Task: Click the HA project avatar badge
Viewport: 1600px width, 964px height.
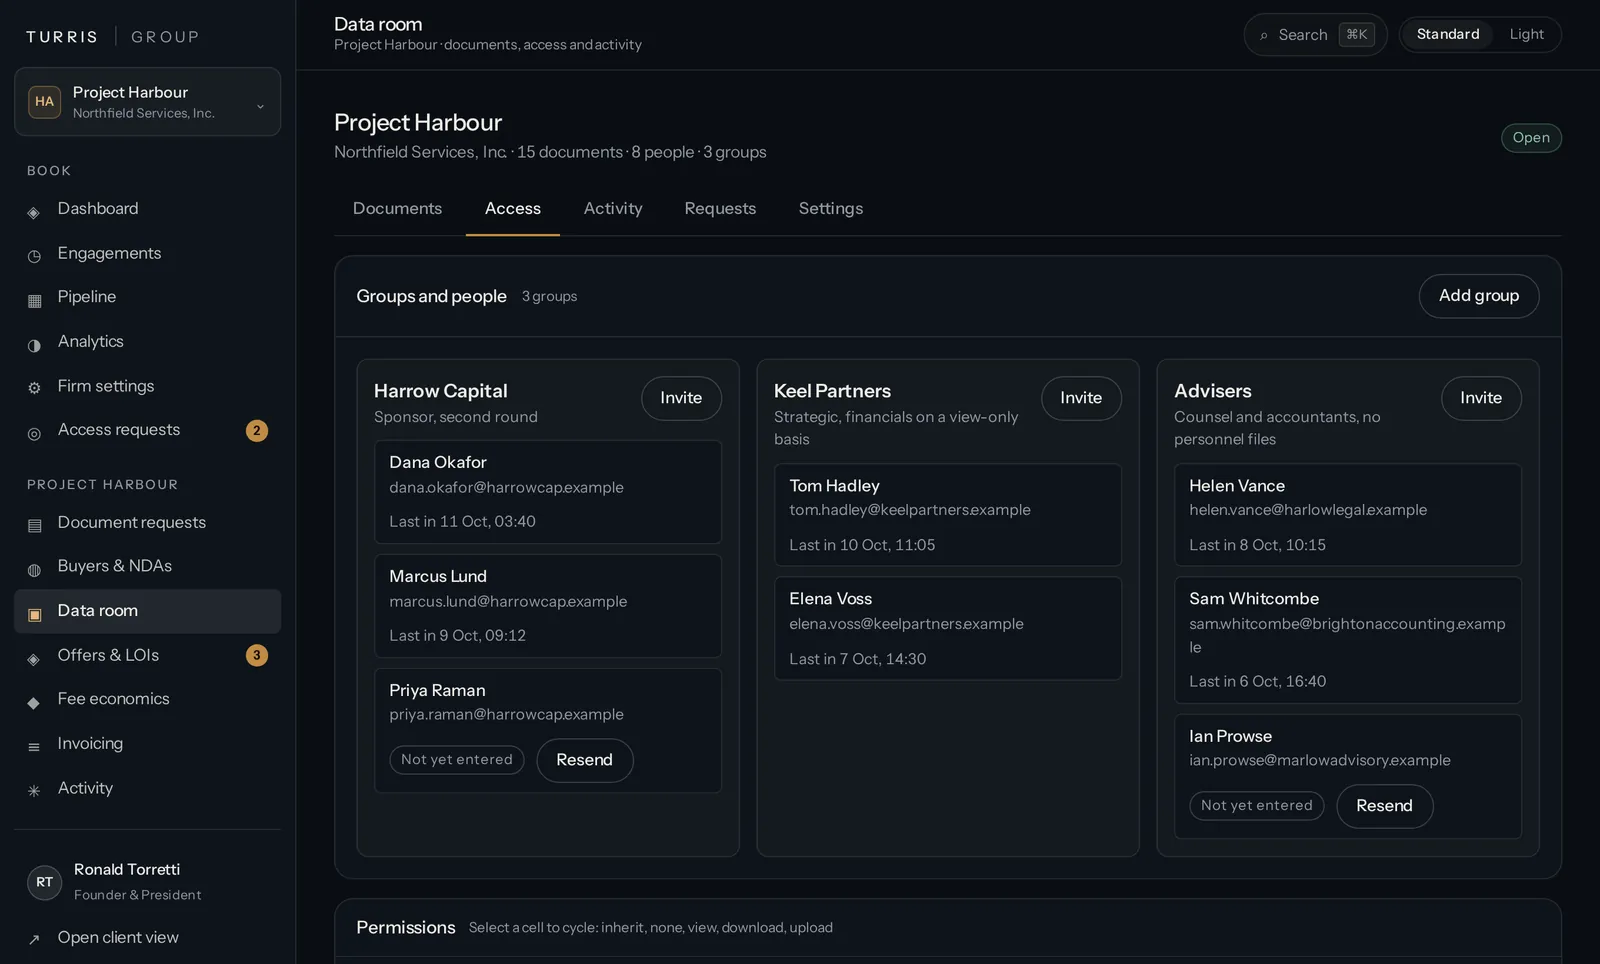Action: (44, 101)
